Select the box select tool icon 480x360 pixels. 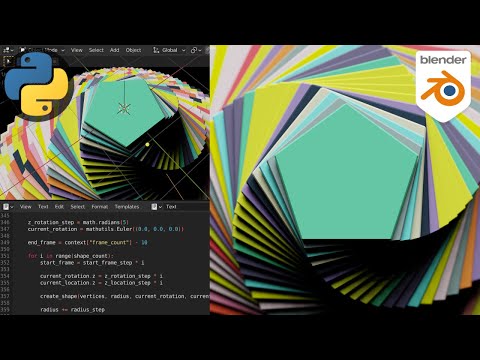[8, 61]
